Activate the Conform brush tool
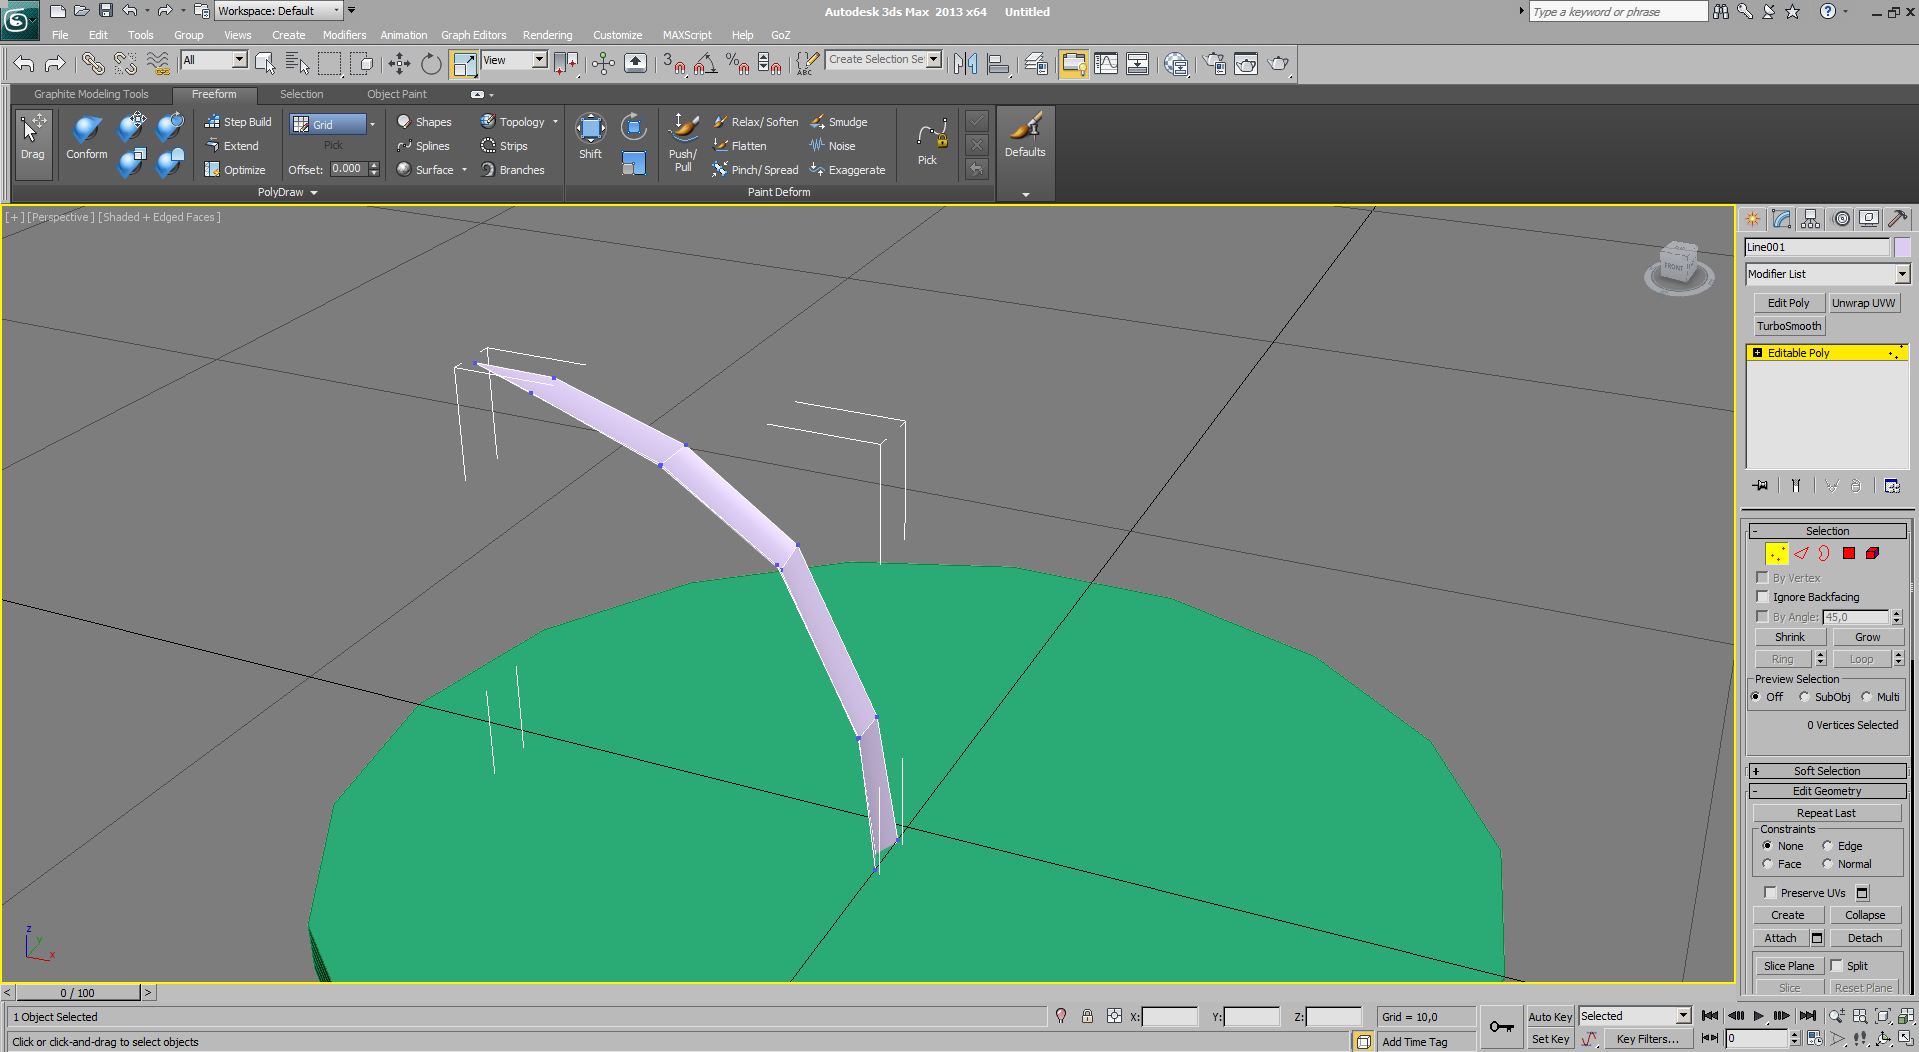The width and height of the screenshot is (1919, 1052). [87, 137]
